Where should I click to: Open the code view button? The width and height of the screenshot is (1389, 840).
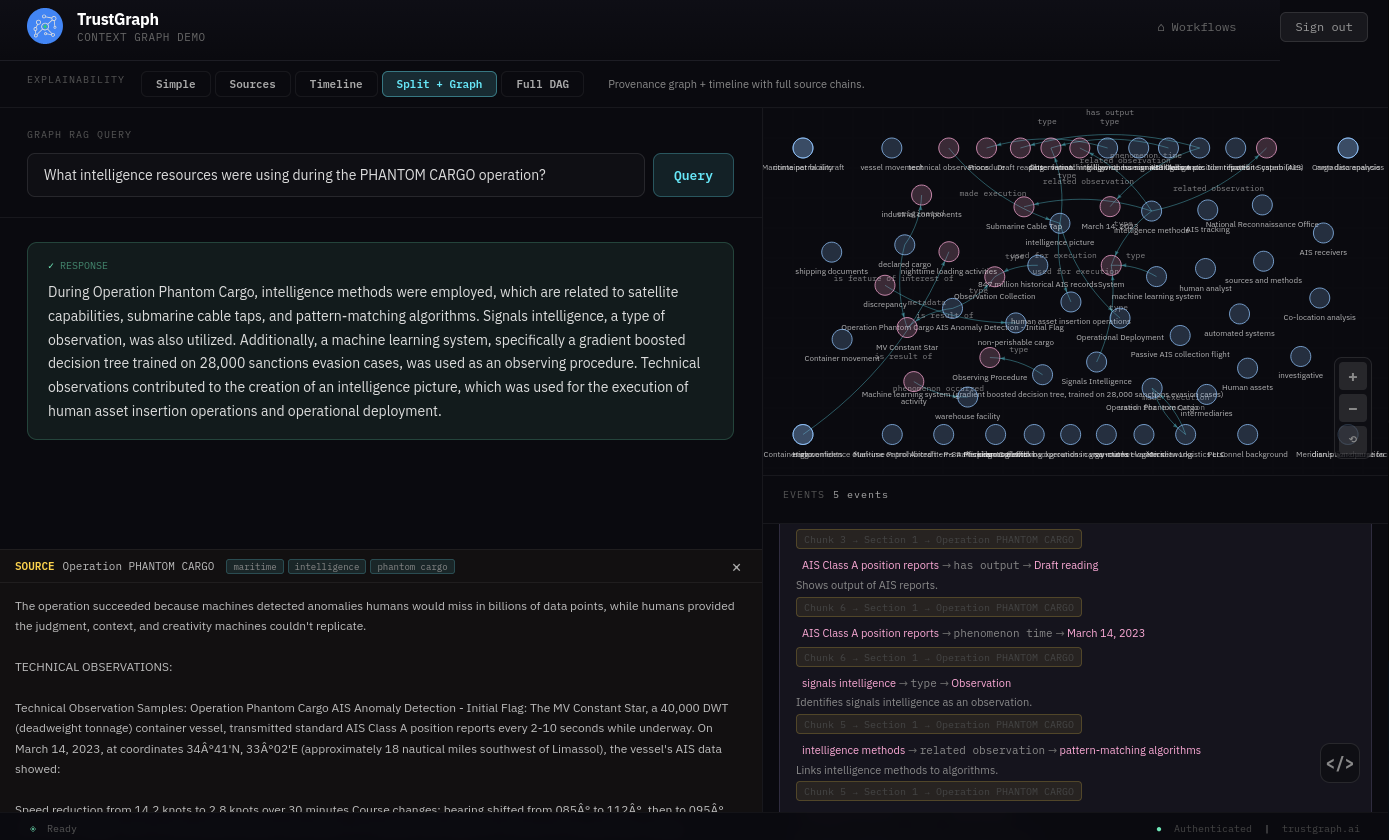coord(1340,763)
